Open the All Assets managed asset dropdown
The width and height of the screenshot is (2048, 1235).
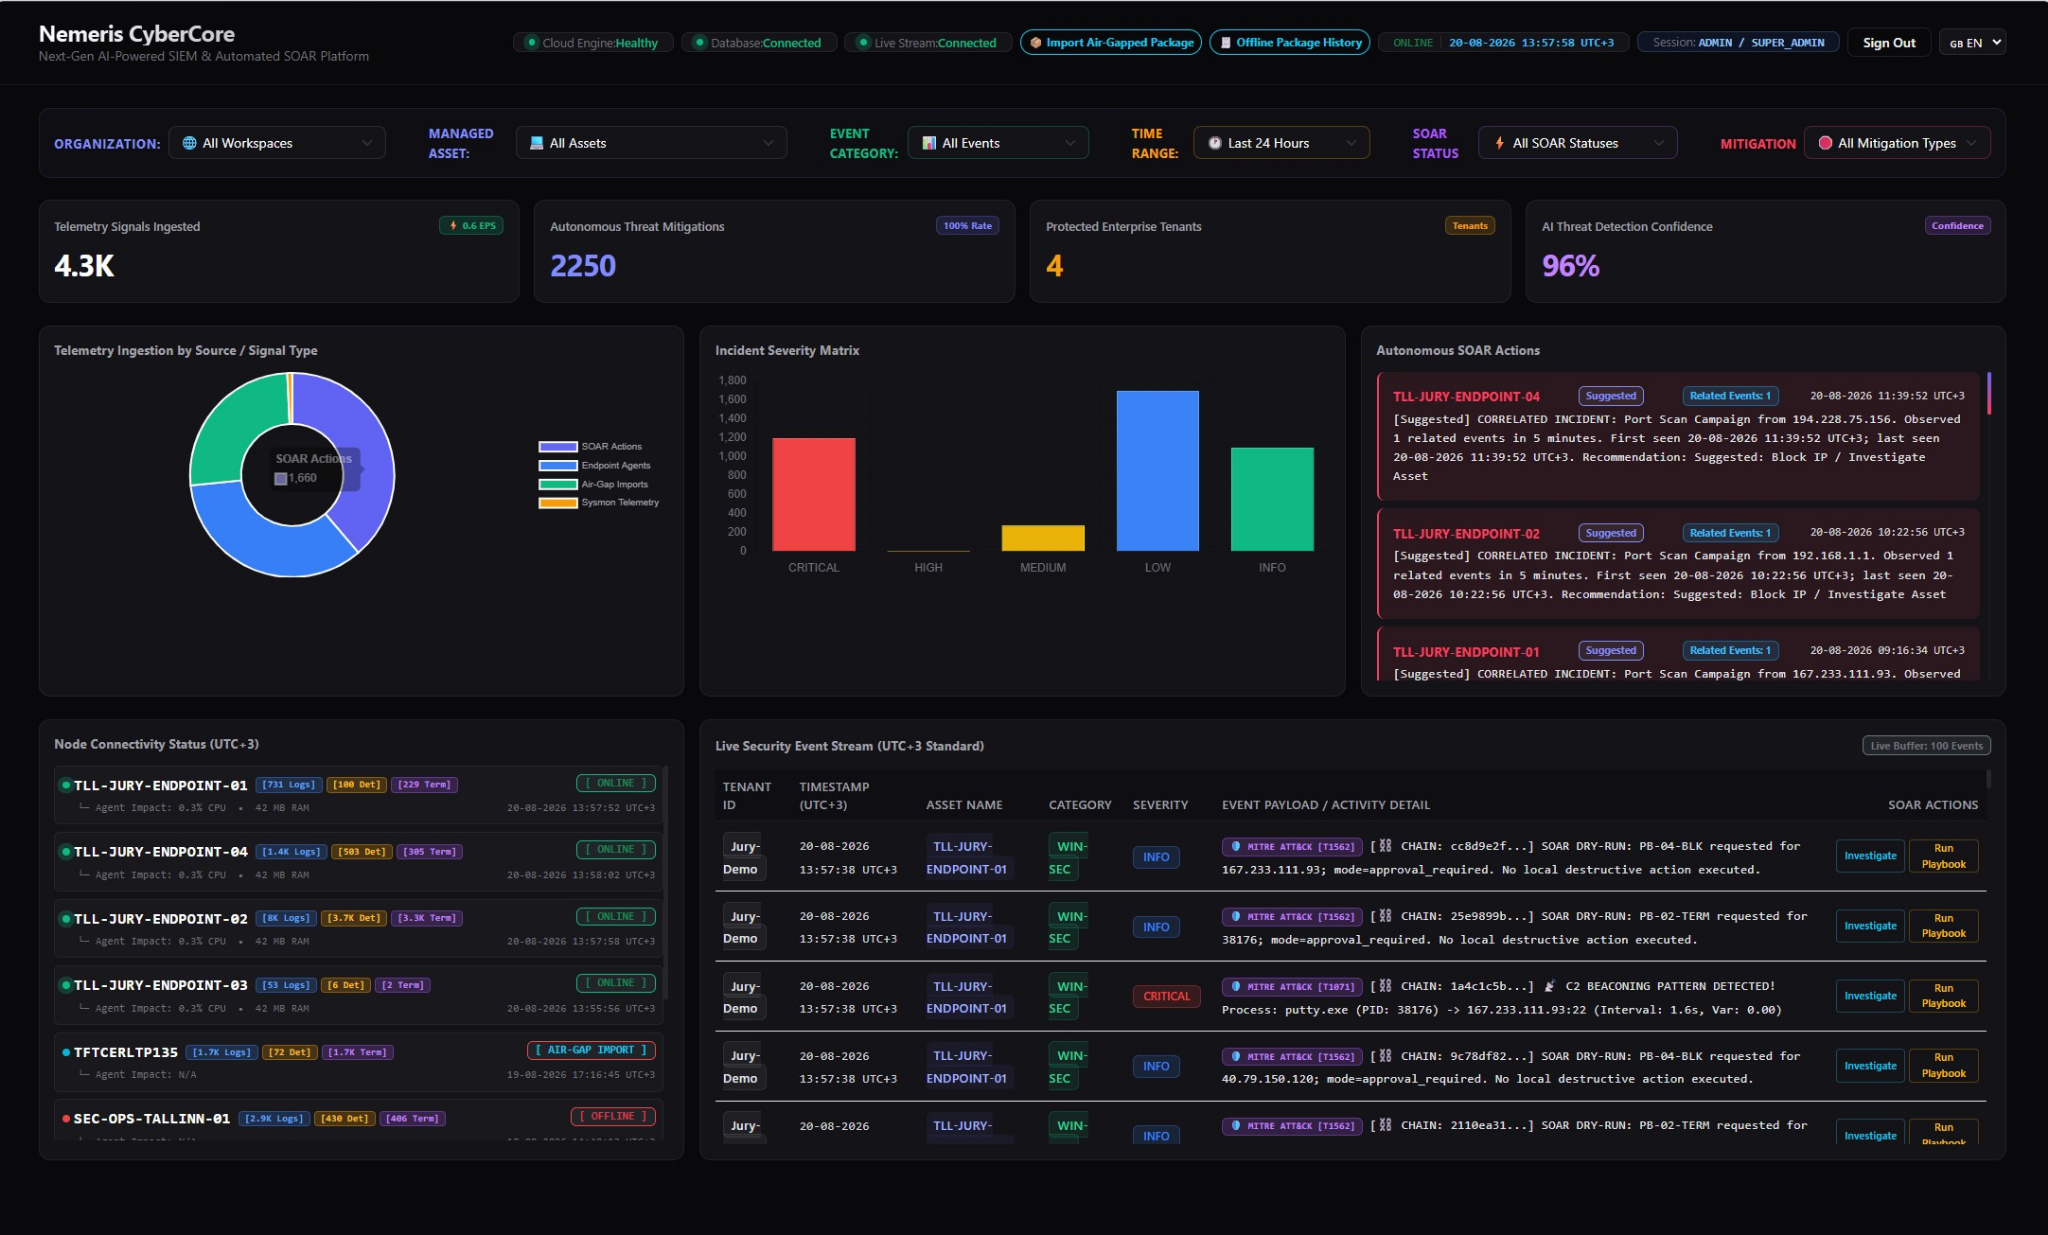[x=651, y=143]
